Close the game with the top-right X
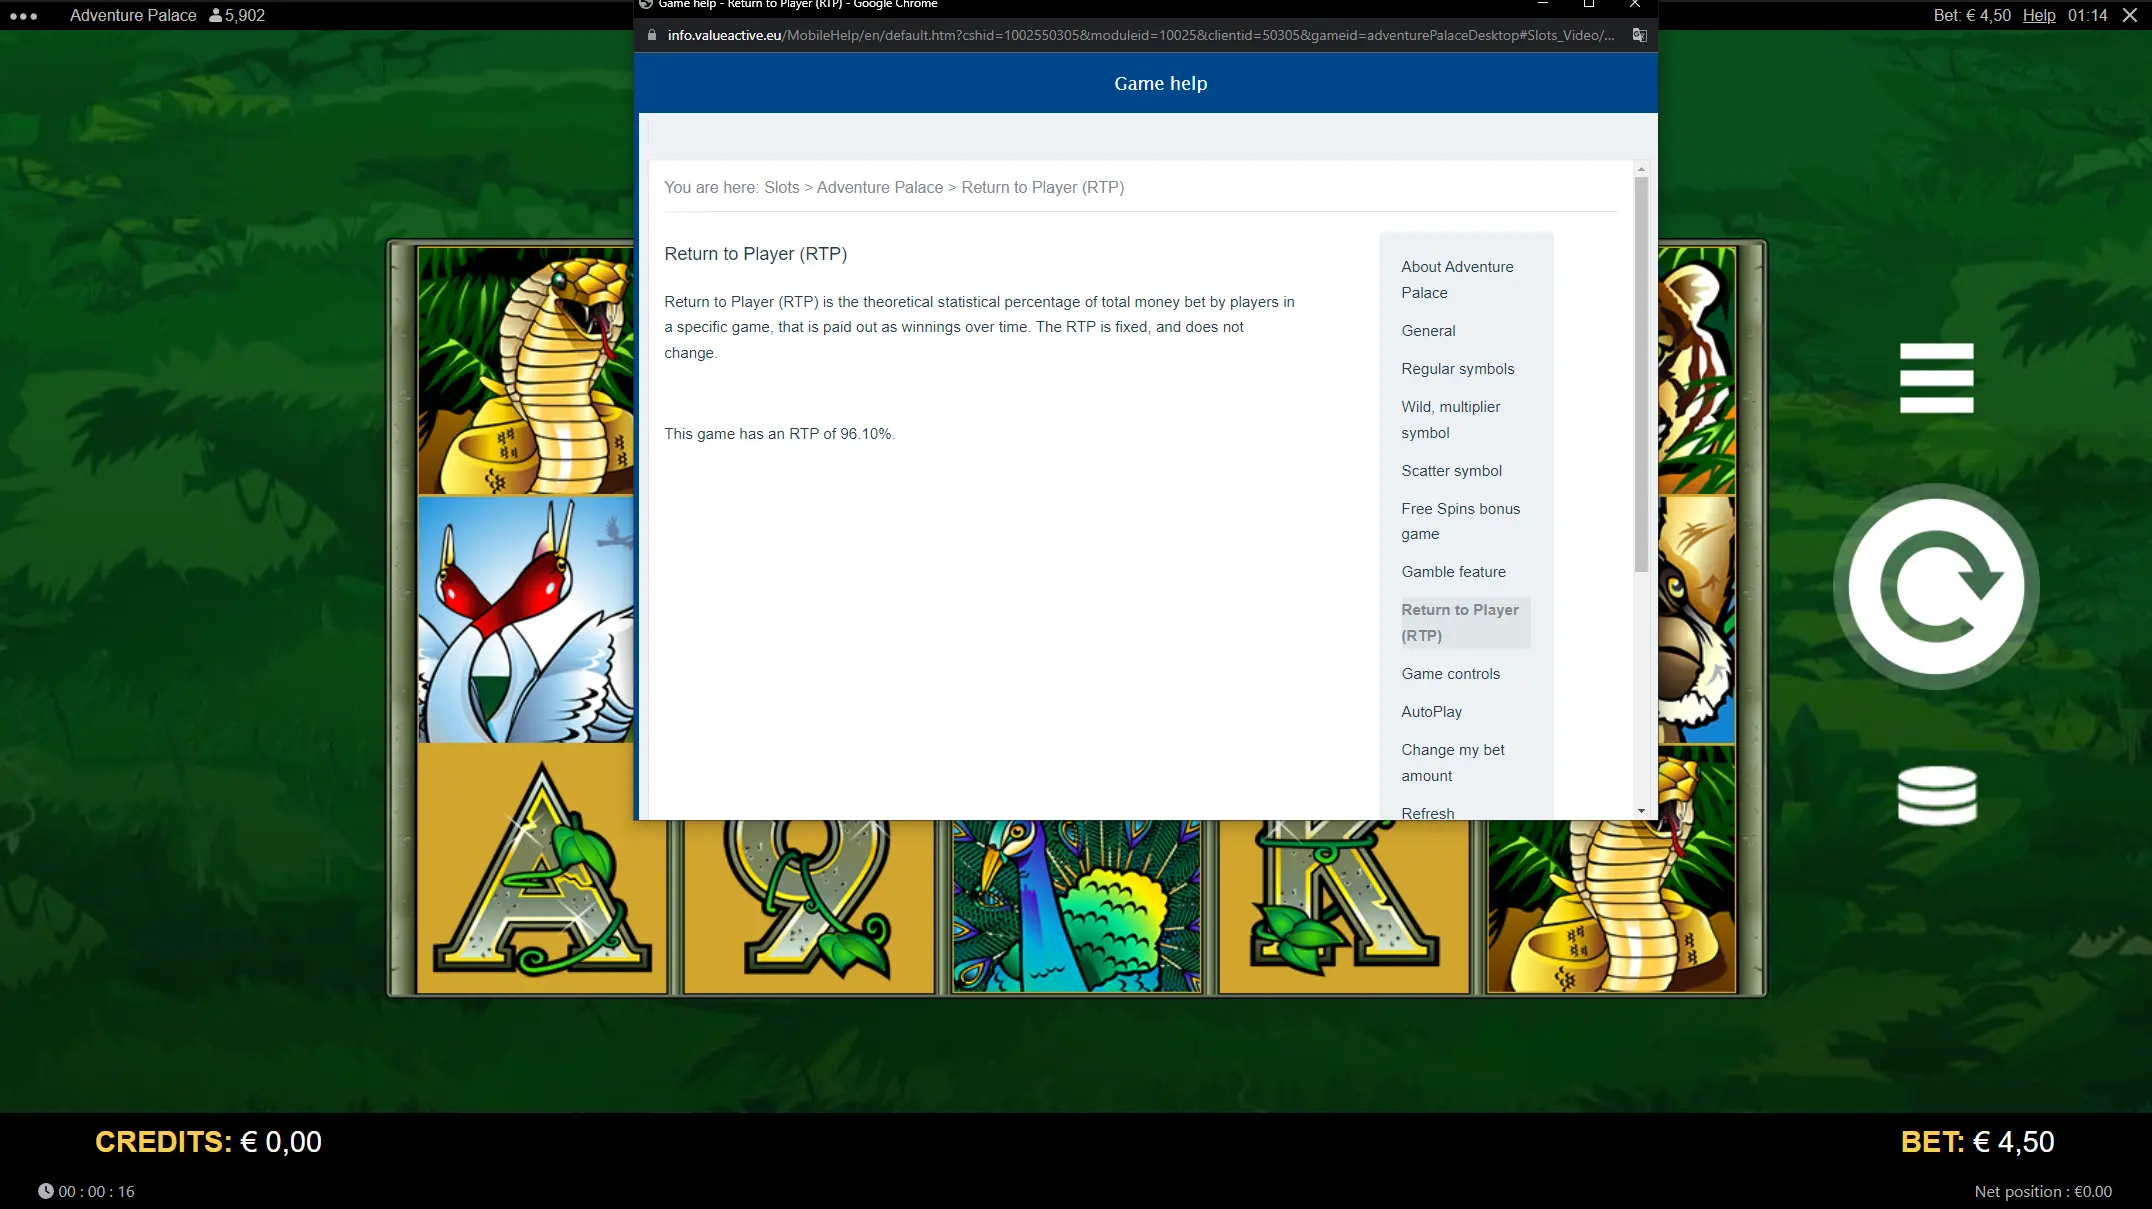The height and width of the screenshot is (1209, 2152). (2130, 15)
